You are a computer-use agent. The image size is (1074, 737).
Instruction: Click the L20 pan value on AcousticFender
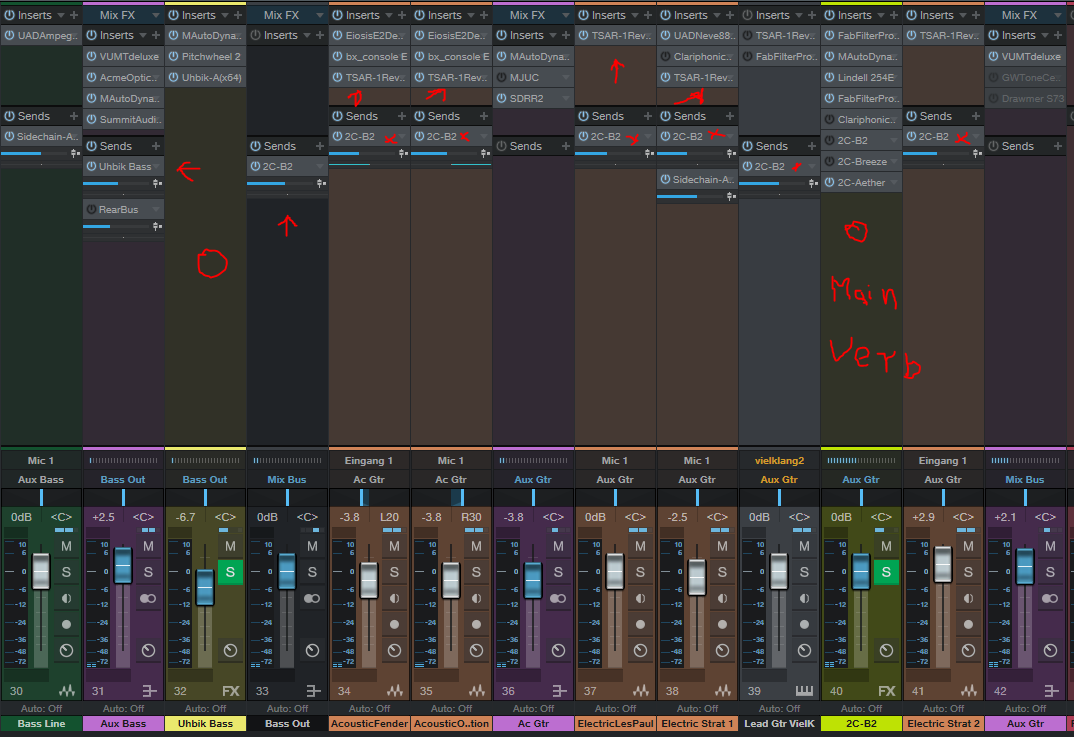tap(389, 517)
